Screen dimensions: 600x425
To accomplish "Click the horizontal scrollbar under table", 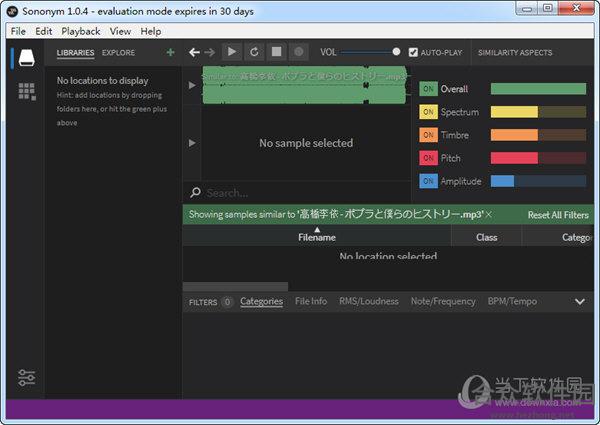I will click(x=235, y=287).
